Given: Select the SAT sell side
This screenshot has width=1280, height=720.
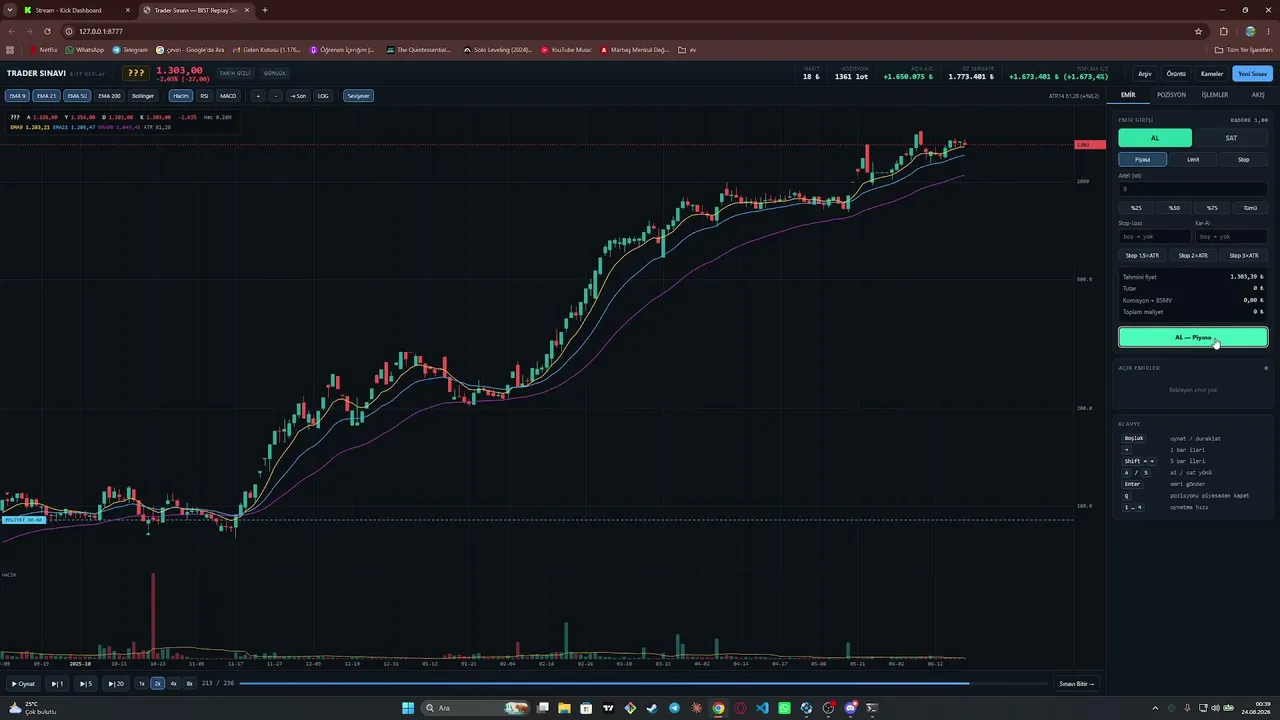Looking at the screenshot, I should (1231, 138).
